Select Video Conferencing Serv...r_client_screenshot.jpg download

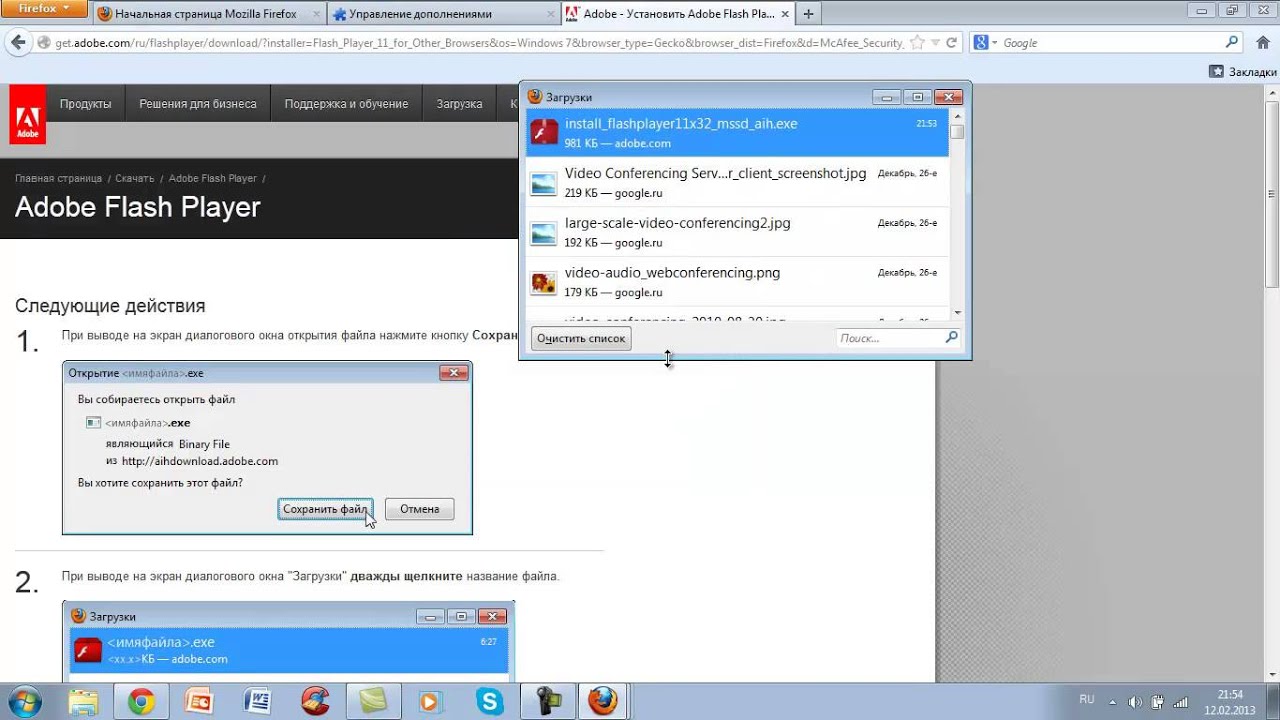[x=736, y=182]
